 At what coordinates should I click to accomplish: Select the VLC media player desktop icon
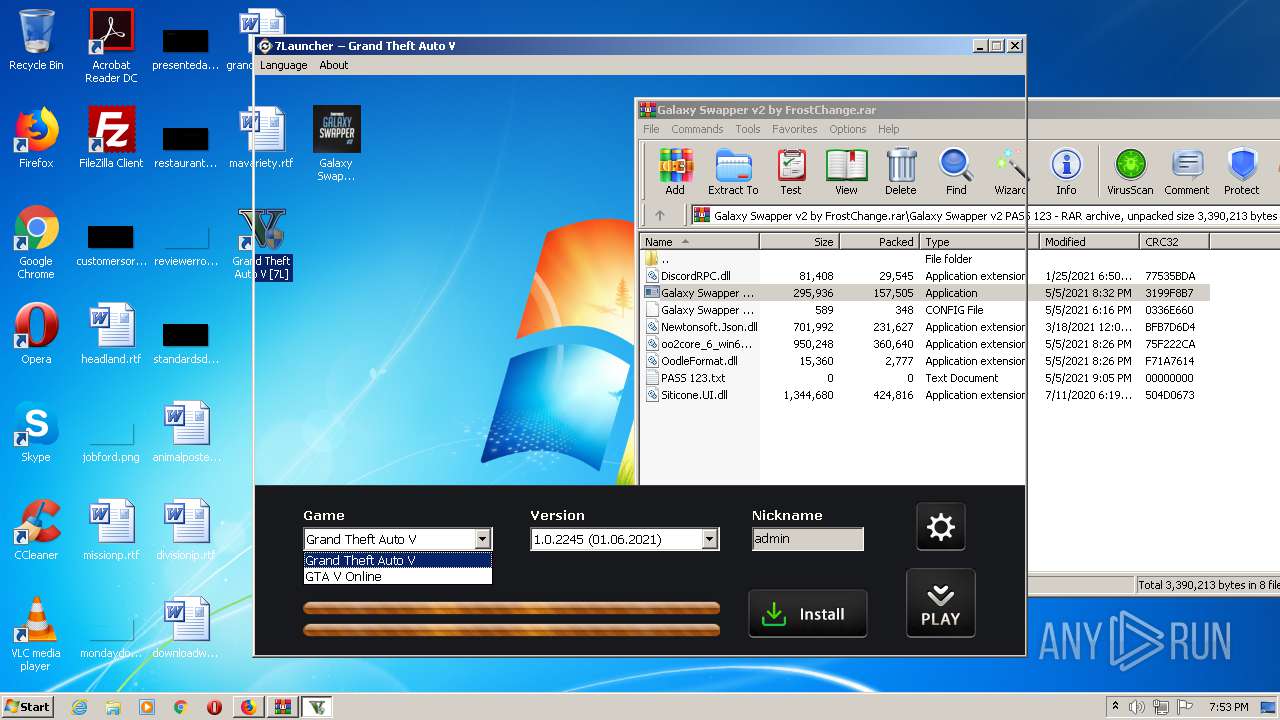click(x=36, y=634)
